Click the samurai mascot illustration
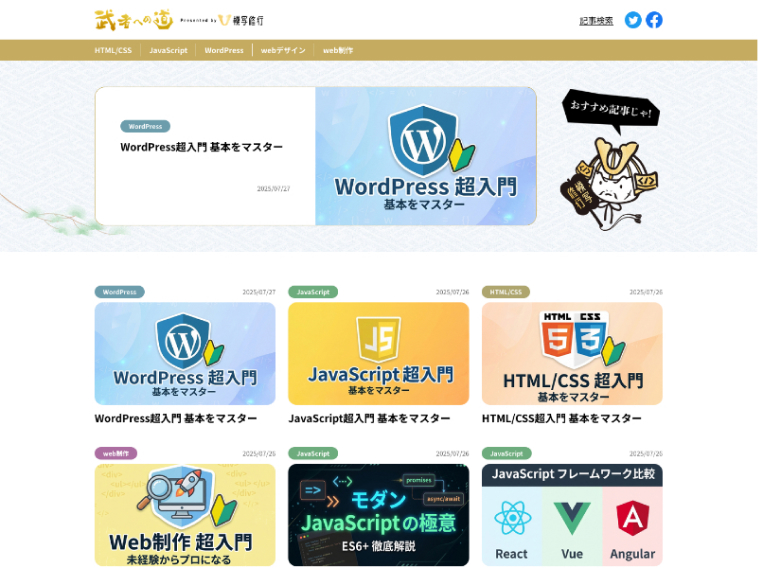 point(610,184)
